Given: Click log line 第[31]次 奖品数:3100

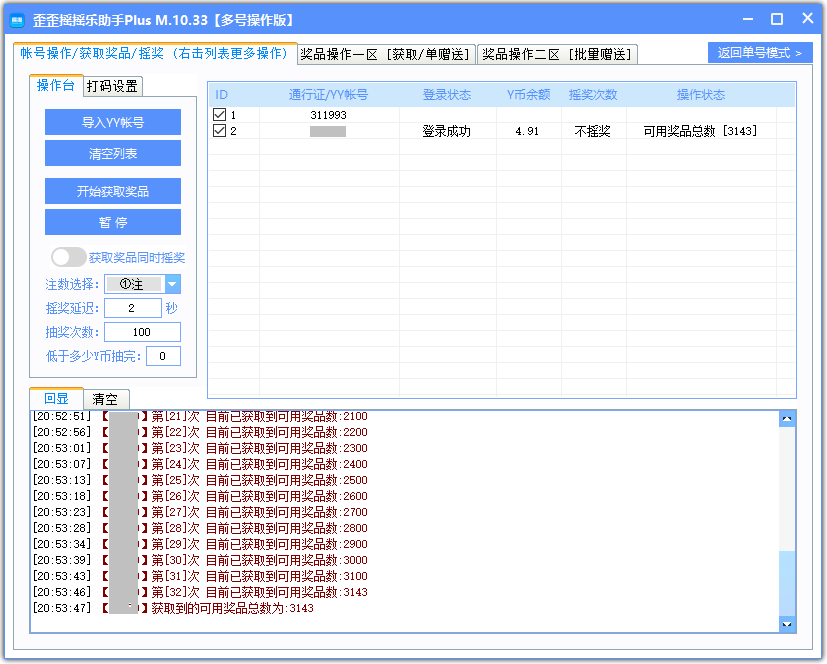Looking at the screenshot, I should click(200, 576).
